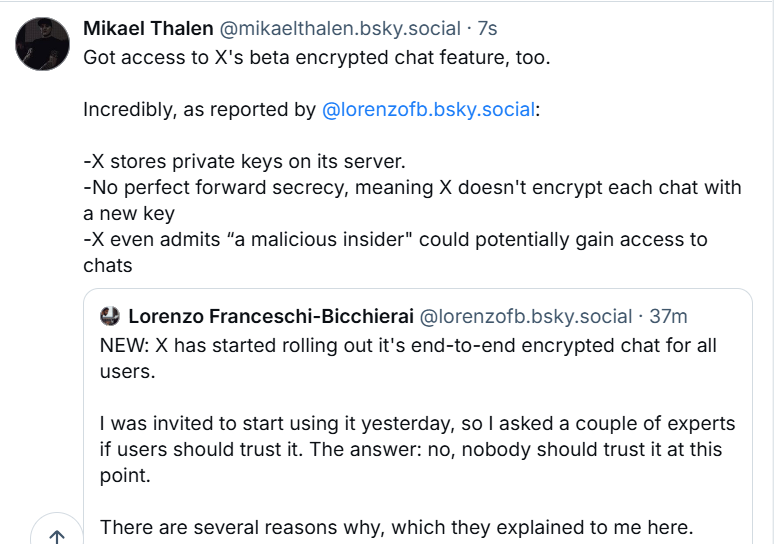Open the gray @lorenzofb.bsky.social handle in quoted post

[526, 316]
